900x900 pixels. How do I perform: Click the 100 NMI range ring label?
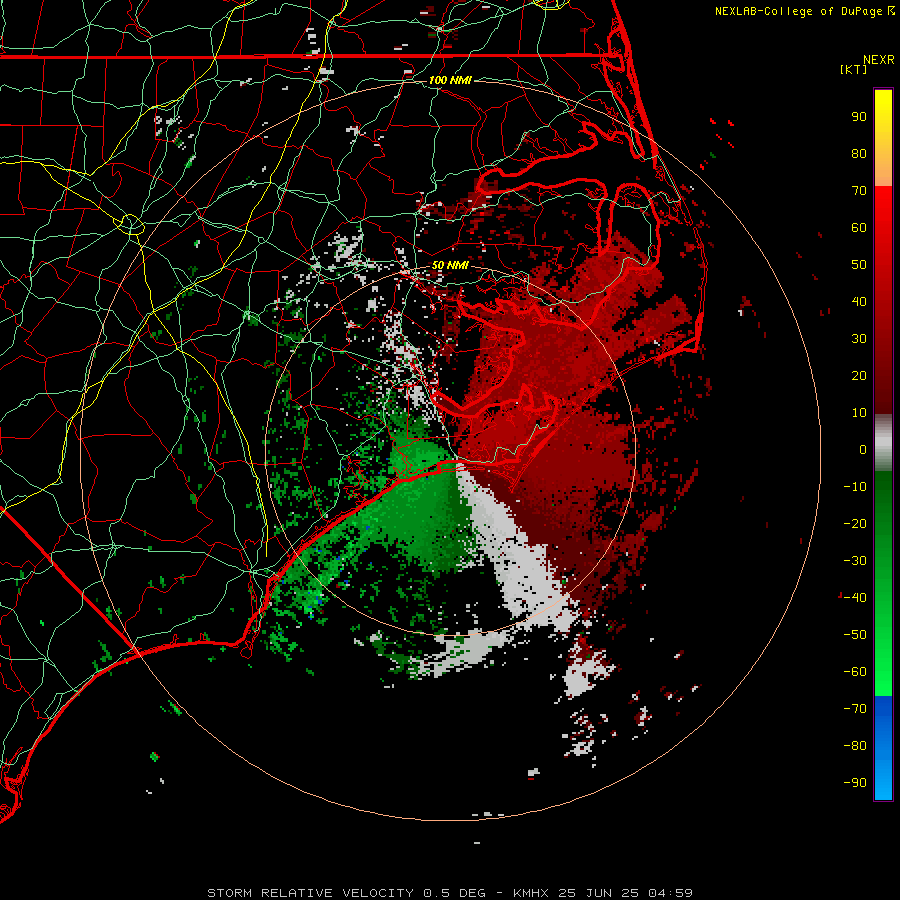click(450, 80)
